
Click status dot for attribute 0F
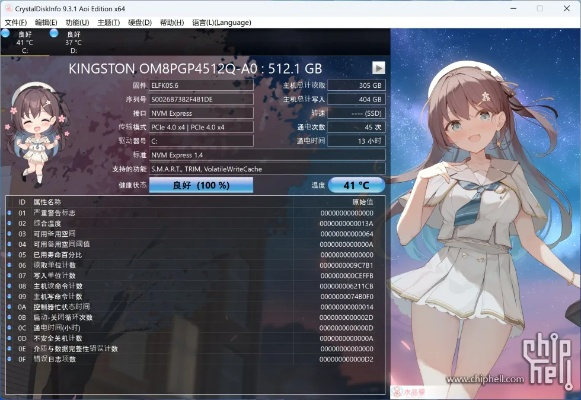pos(10,359)
